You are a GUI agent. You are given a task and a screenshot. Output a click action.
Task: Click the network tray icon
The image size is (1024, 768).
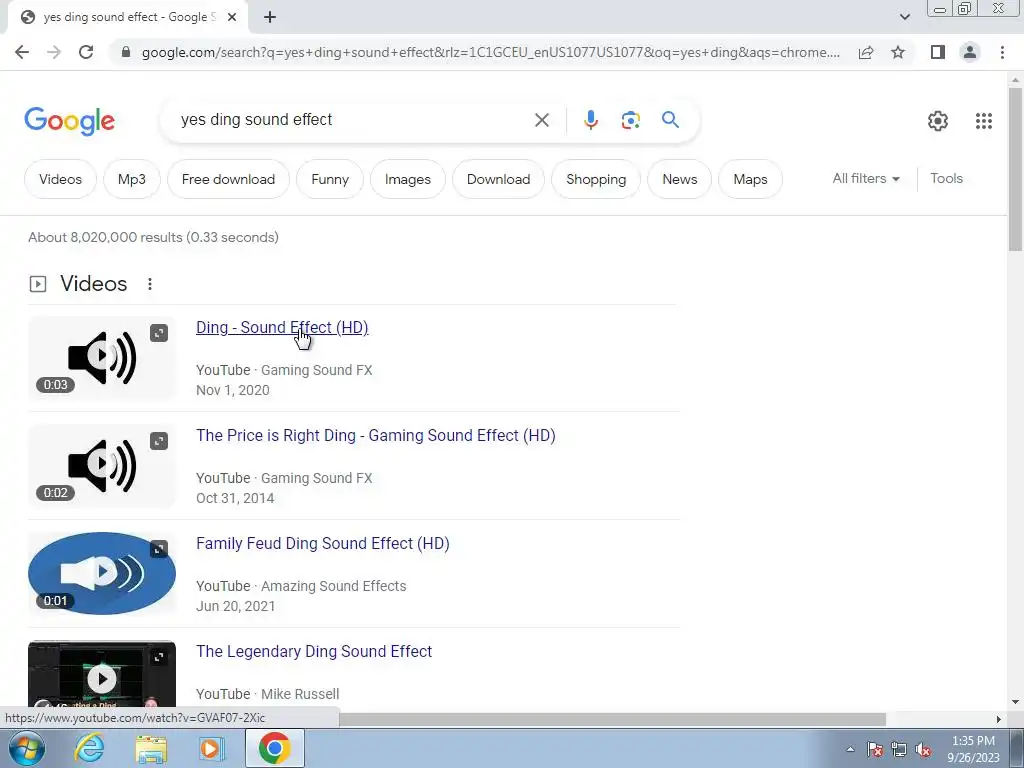pyautogui.click(x=899, y=749)
